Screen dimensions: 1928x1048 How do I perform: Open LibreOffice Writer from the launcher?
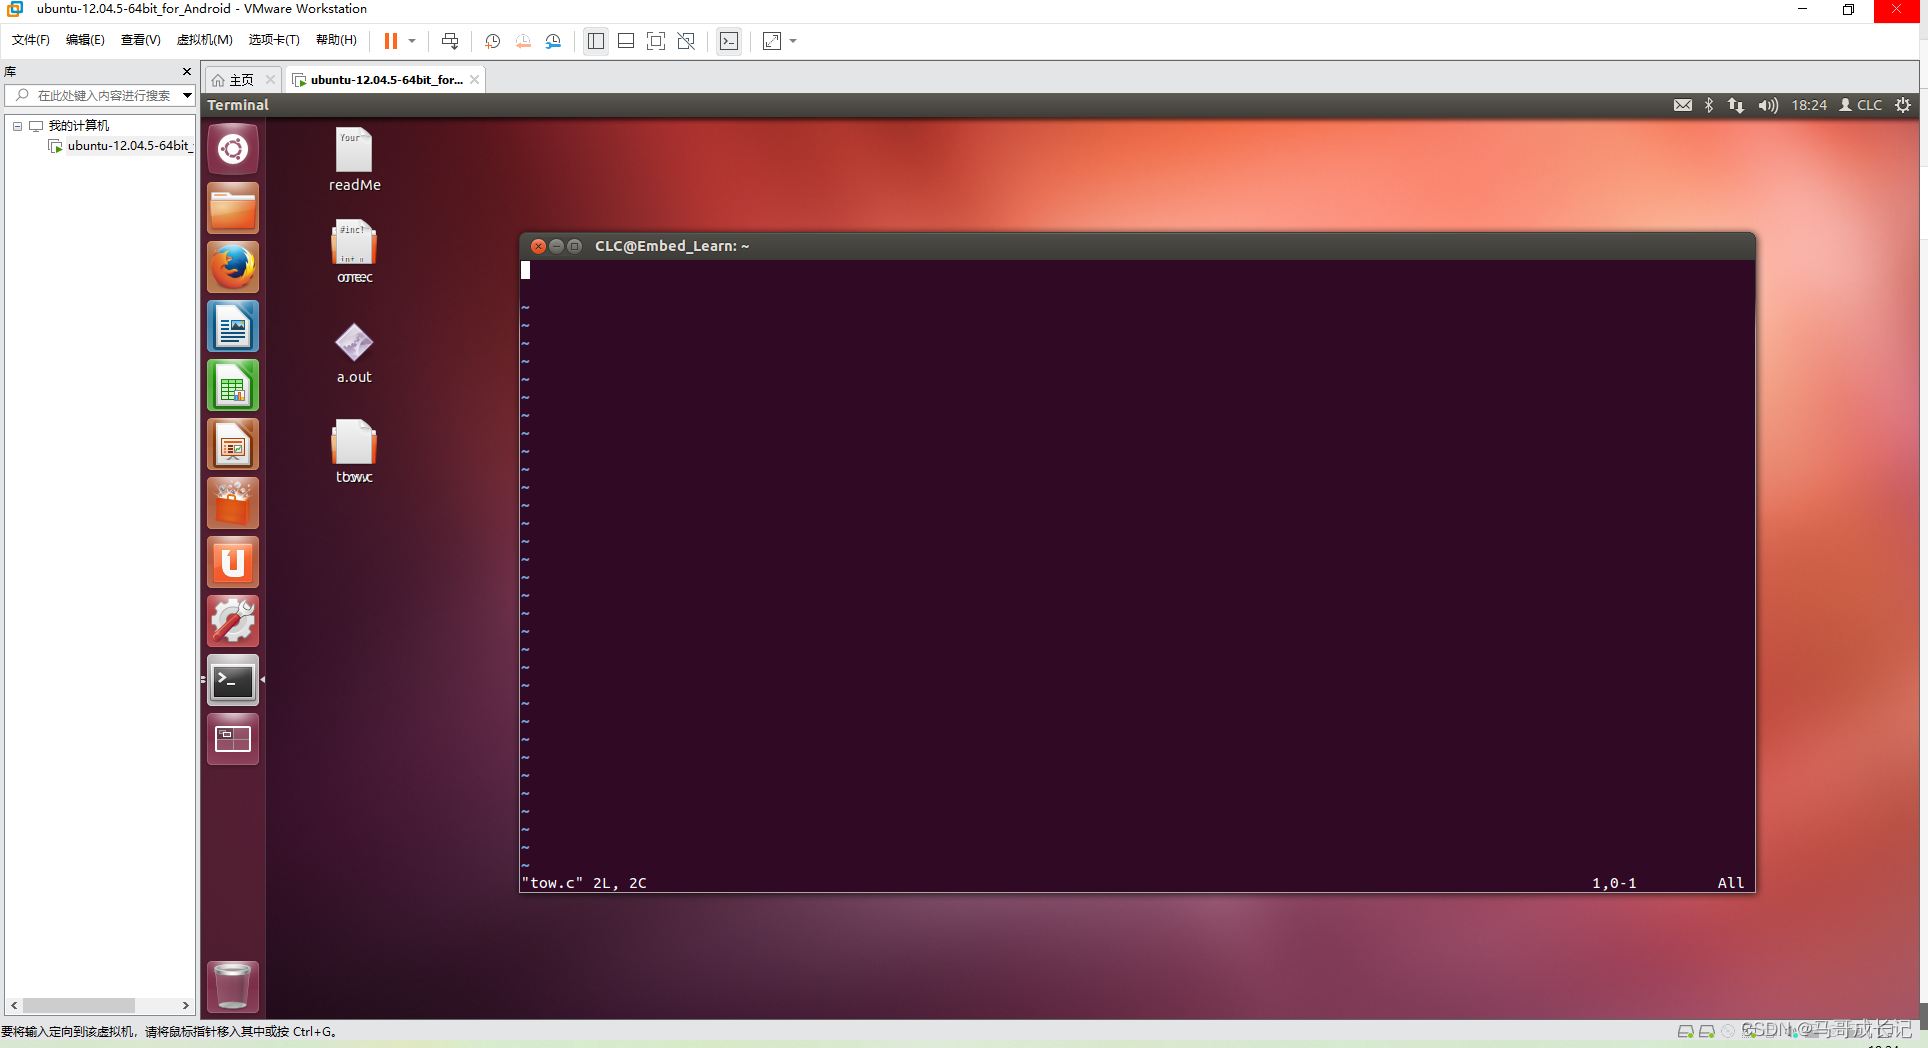click(x=233, y=326)
